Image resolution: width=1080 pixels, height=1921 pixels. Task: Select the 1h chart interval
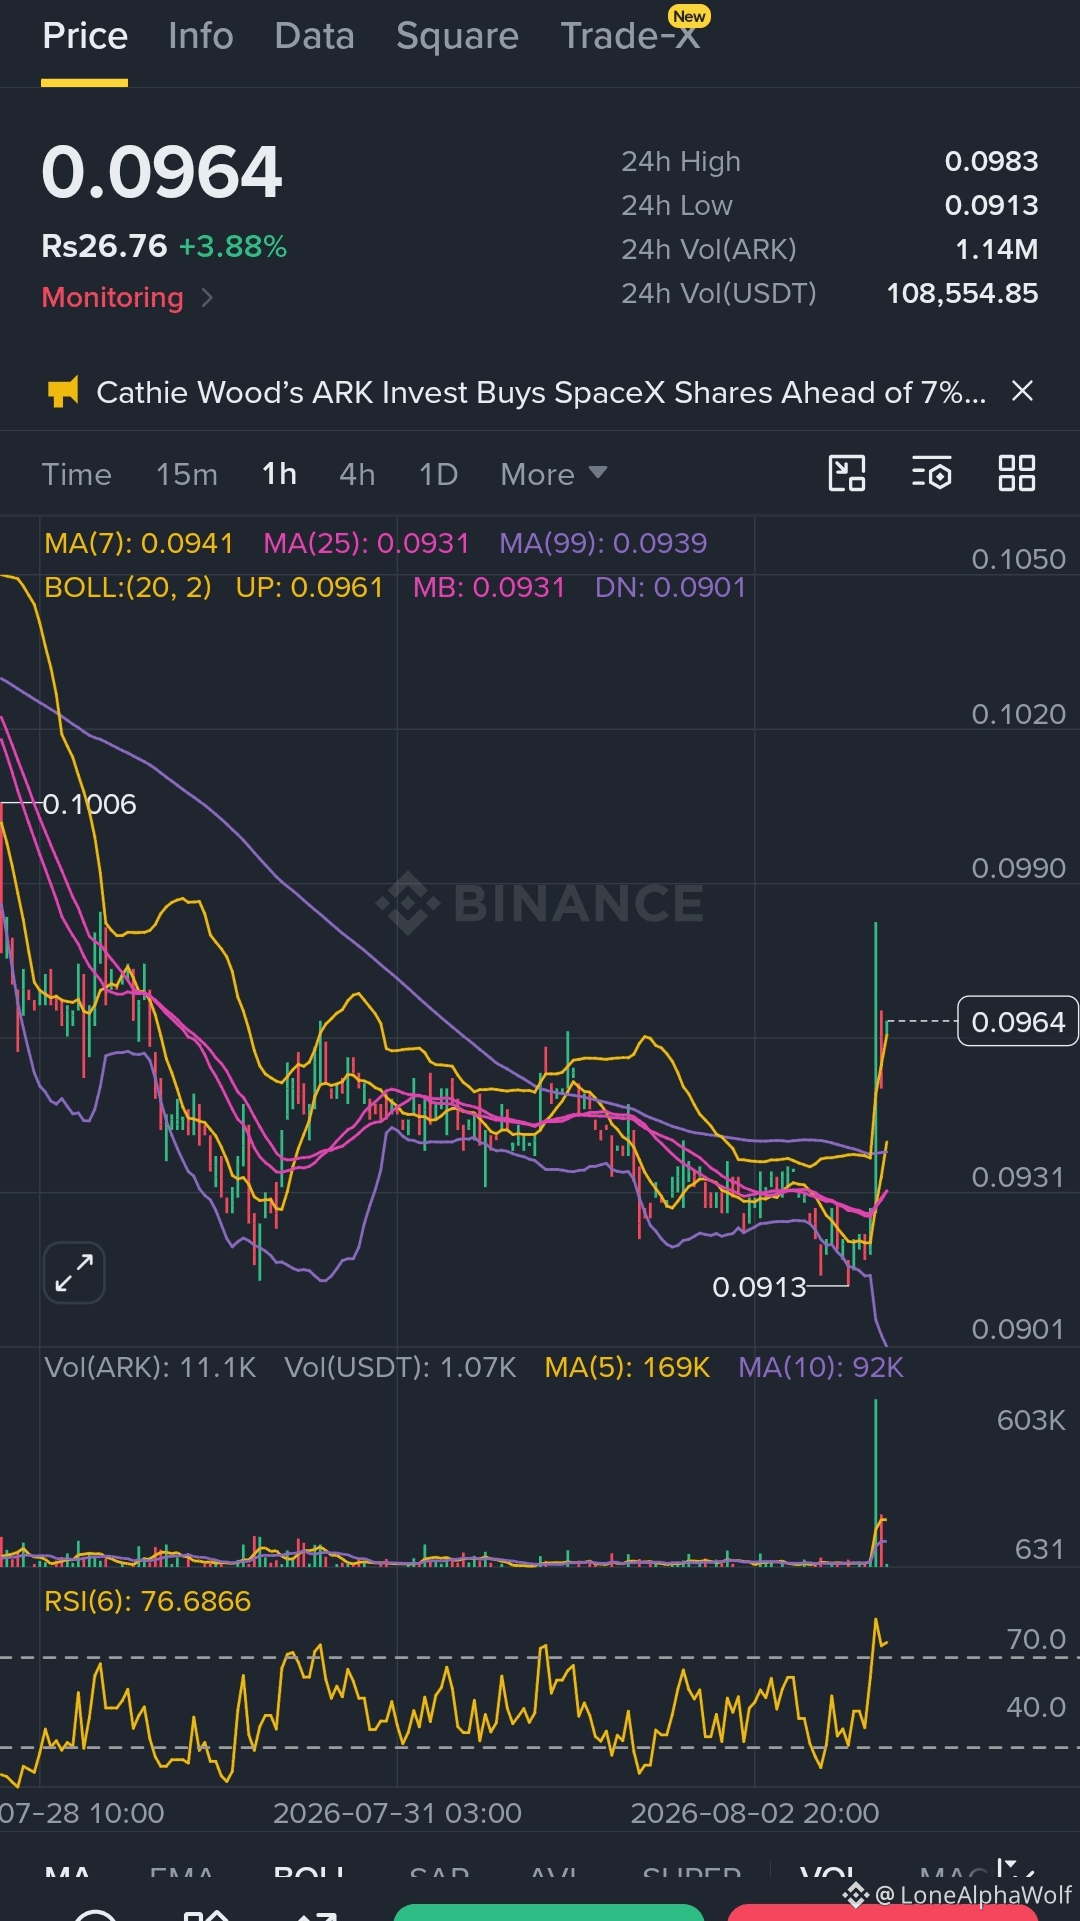point(279,474)
